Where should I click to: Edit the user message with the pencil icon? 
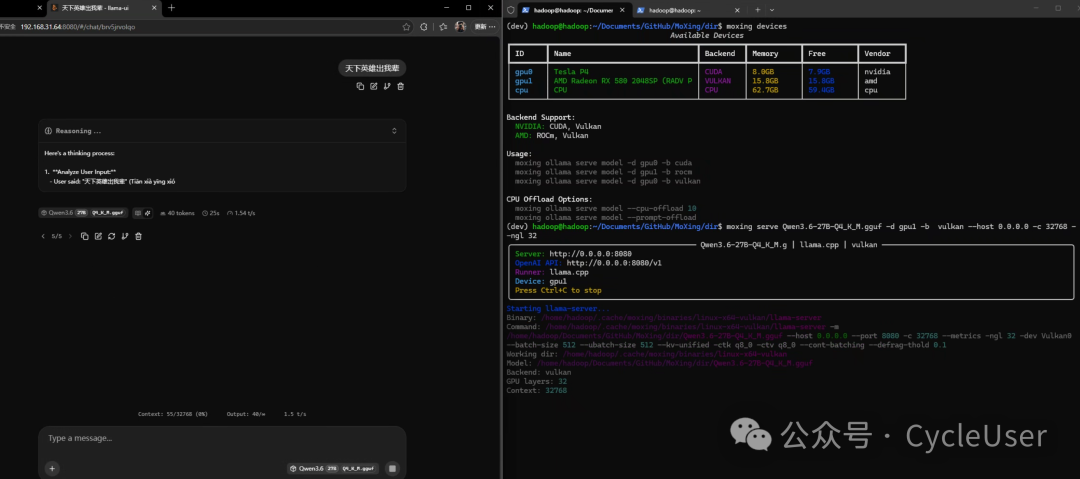pos(373,86)
